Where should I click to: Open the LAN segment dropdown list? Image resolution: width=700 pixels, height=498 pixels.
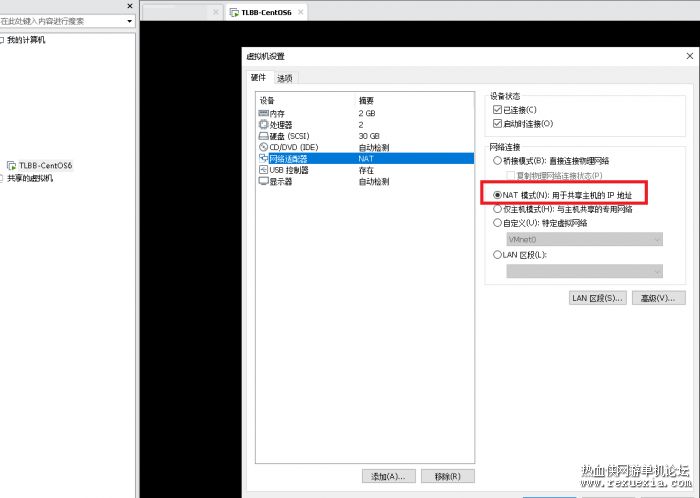[584, 271]
